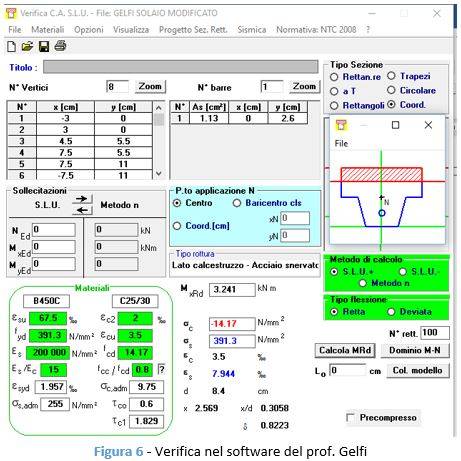Click the xN coordinate field

(x=295, y=218)
